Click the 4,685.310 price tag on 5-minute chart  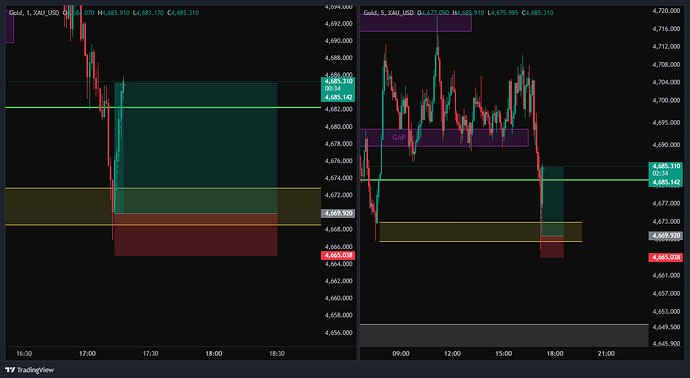pyautogui.click(x=665, y=166)
